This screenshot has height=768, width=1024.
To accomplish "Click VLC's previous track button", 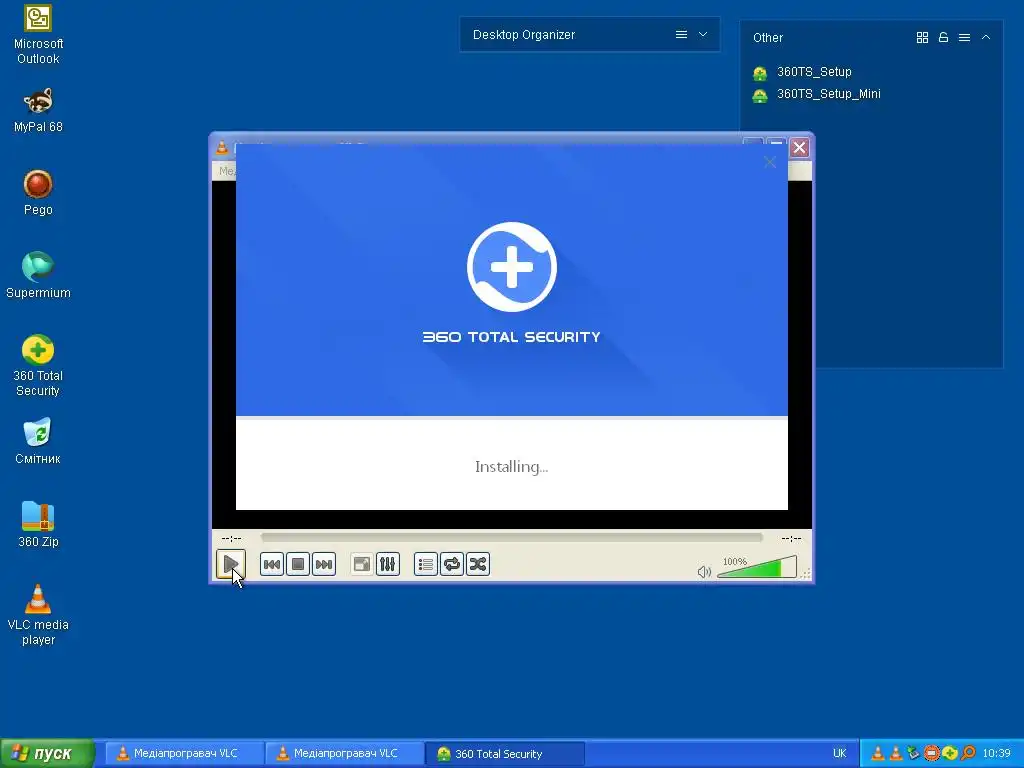I will coord(272,564).
